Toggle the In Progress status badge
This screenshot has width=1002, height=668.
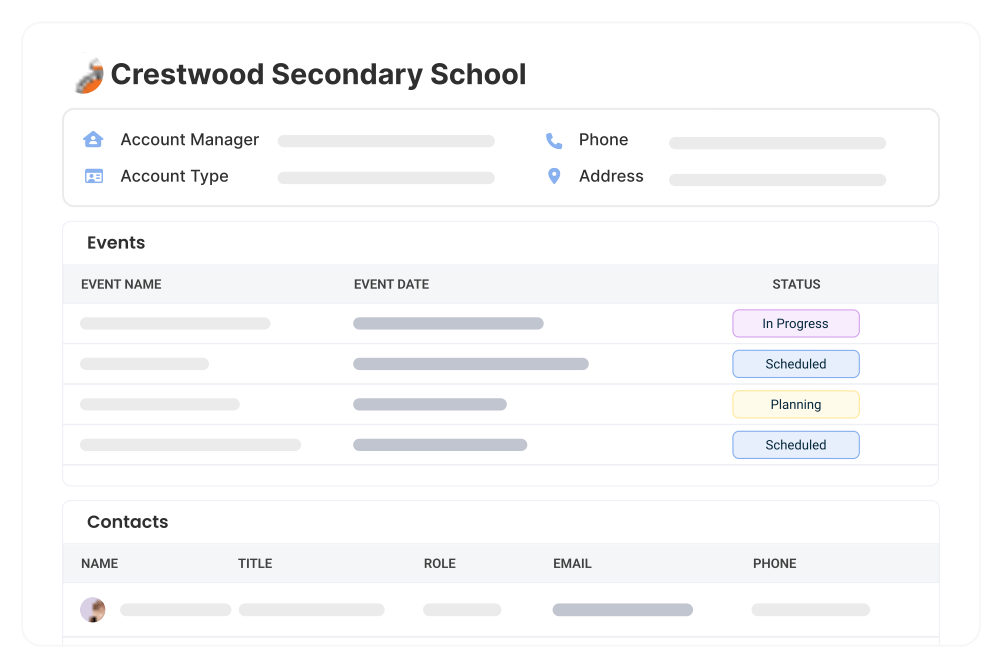pos(796,323)
